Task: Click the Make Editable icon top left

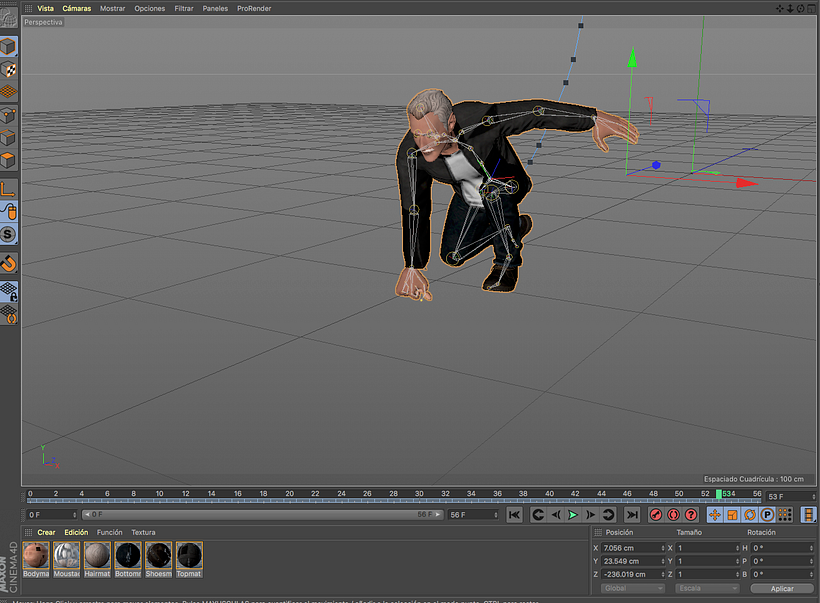Action: 8,19
